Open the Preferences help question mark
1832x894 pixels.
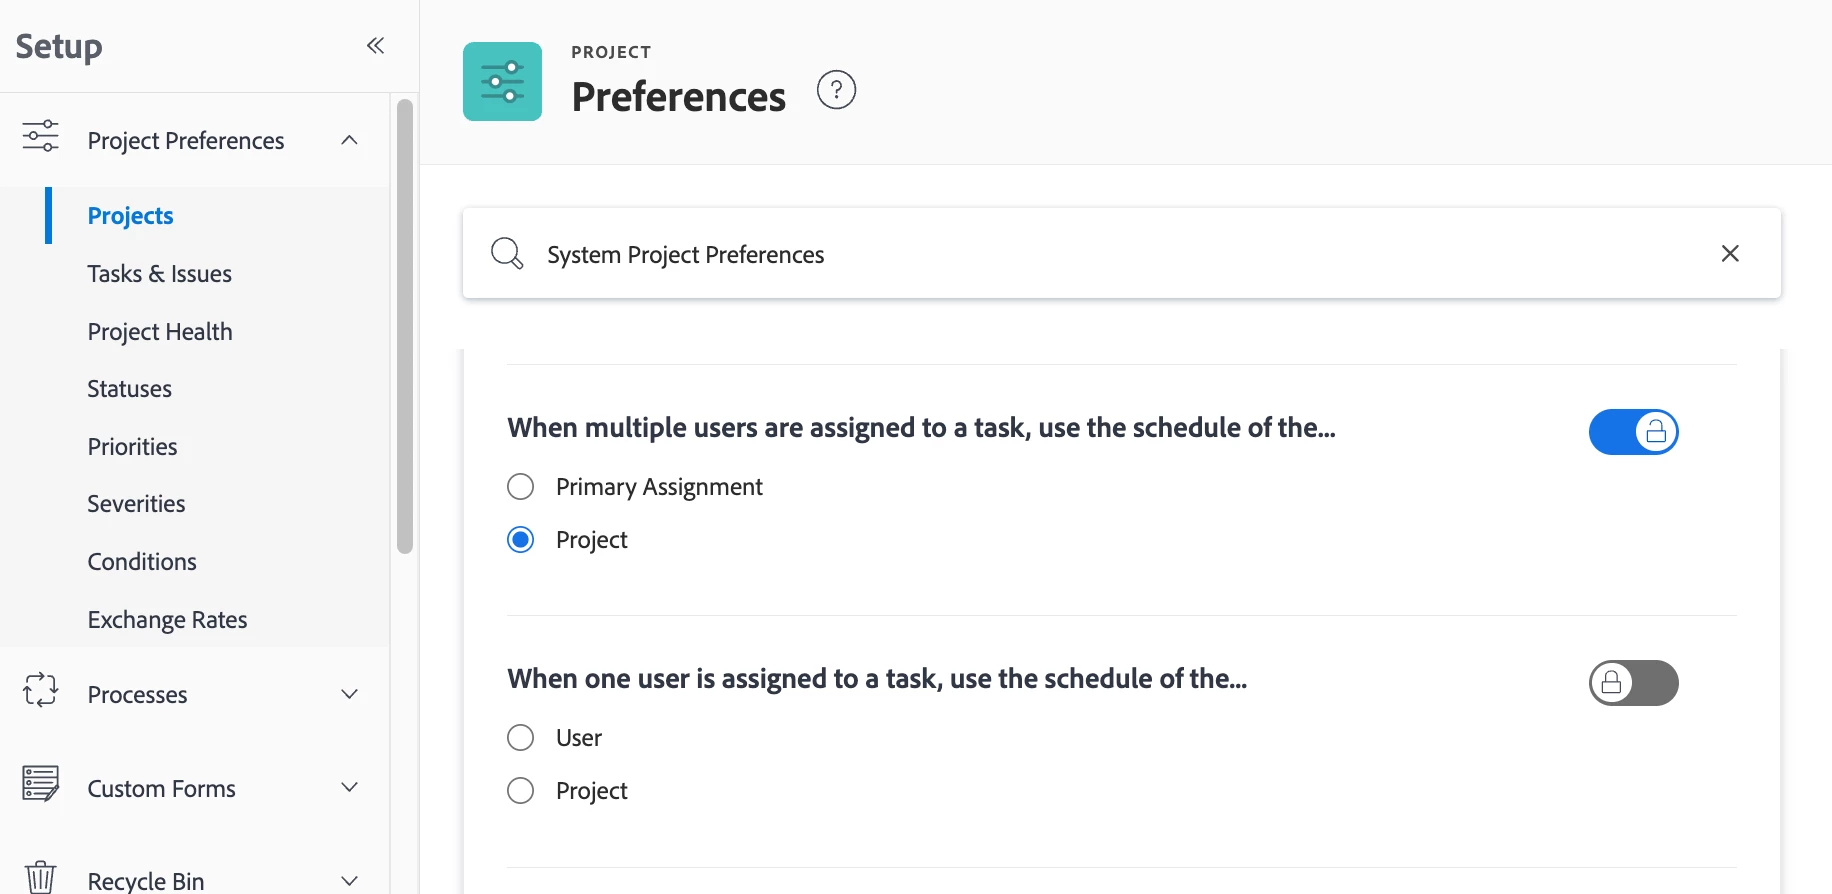836,90
